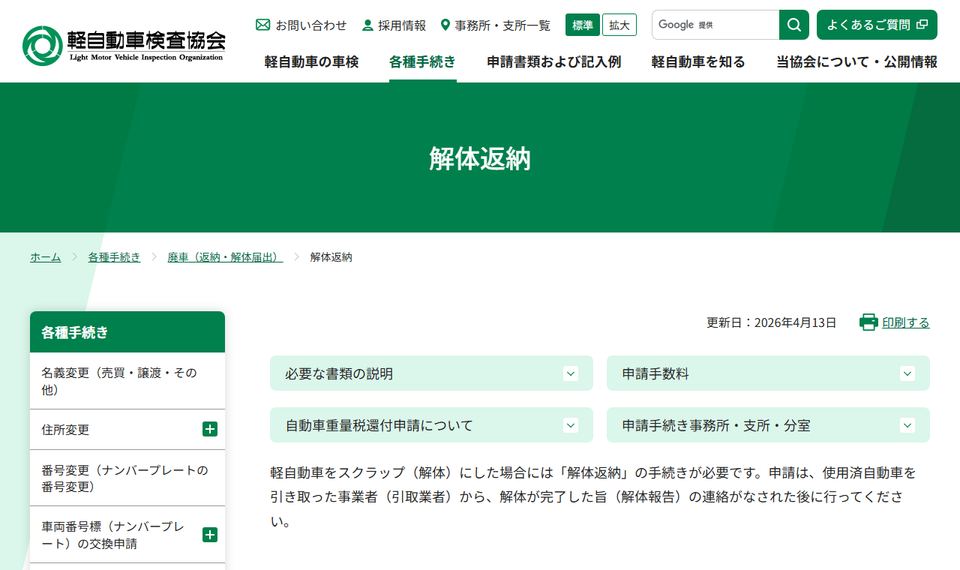Viewport: 960px width, 570px height.
Task: Click page title 解体返納
Action: pyautogui.click(x=479, y=159)
